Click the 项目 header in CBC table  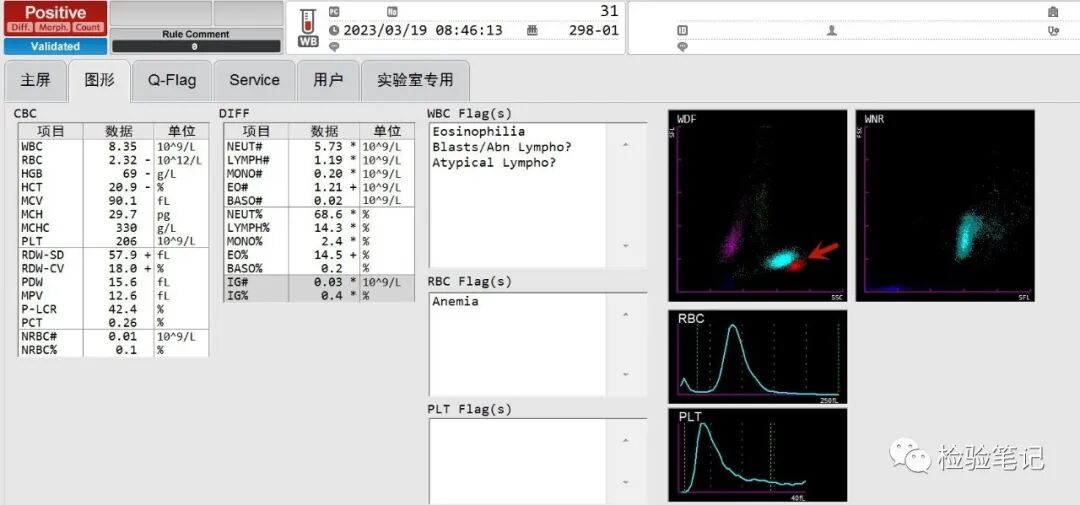50,132
